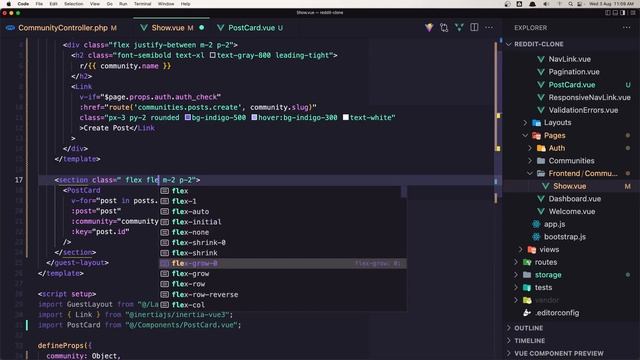Pick flex-1 suggestion
This screenshot has height=360, width=640.
(282, 201)
